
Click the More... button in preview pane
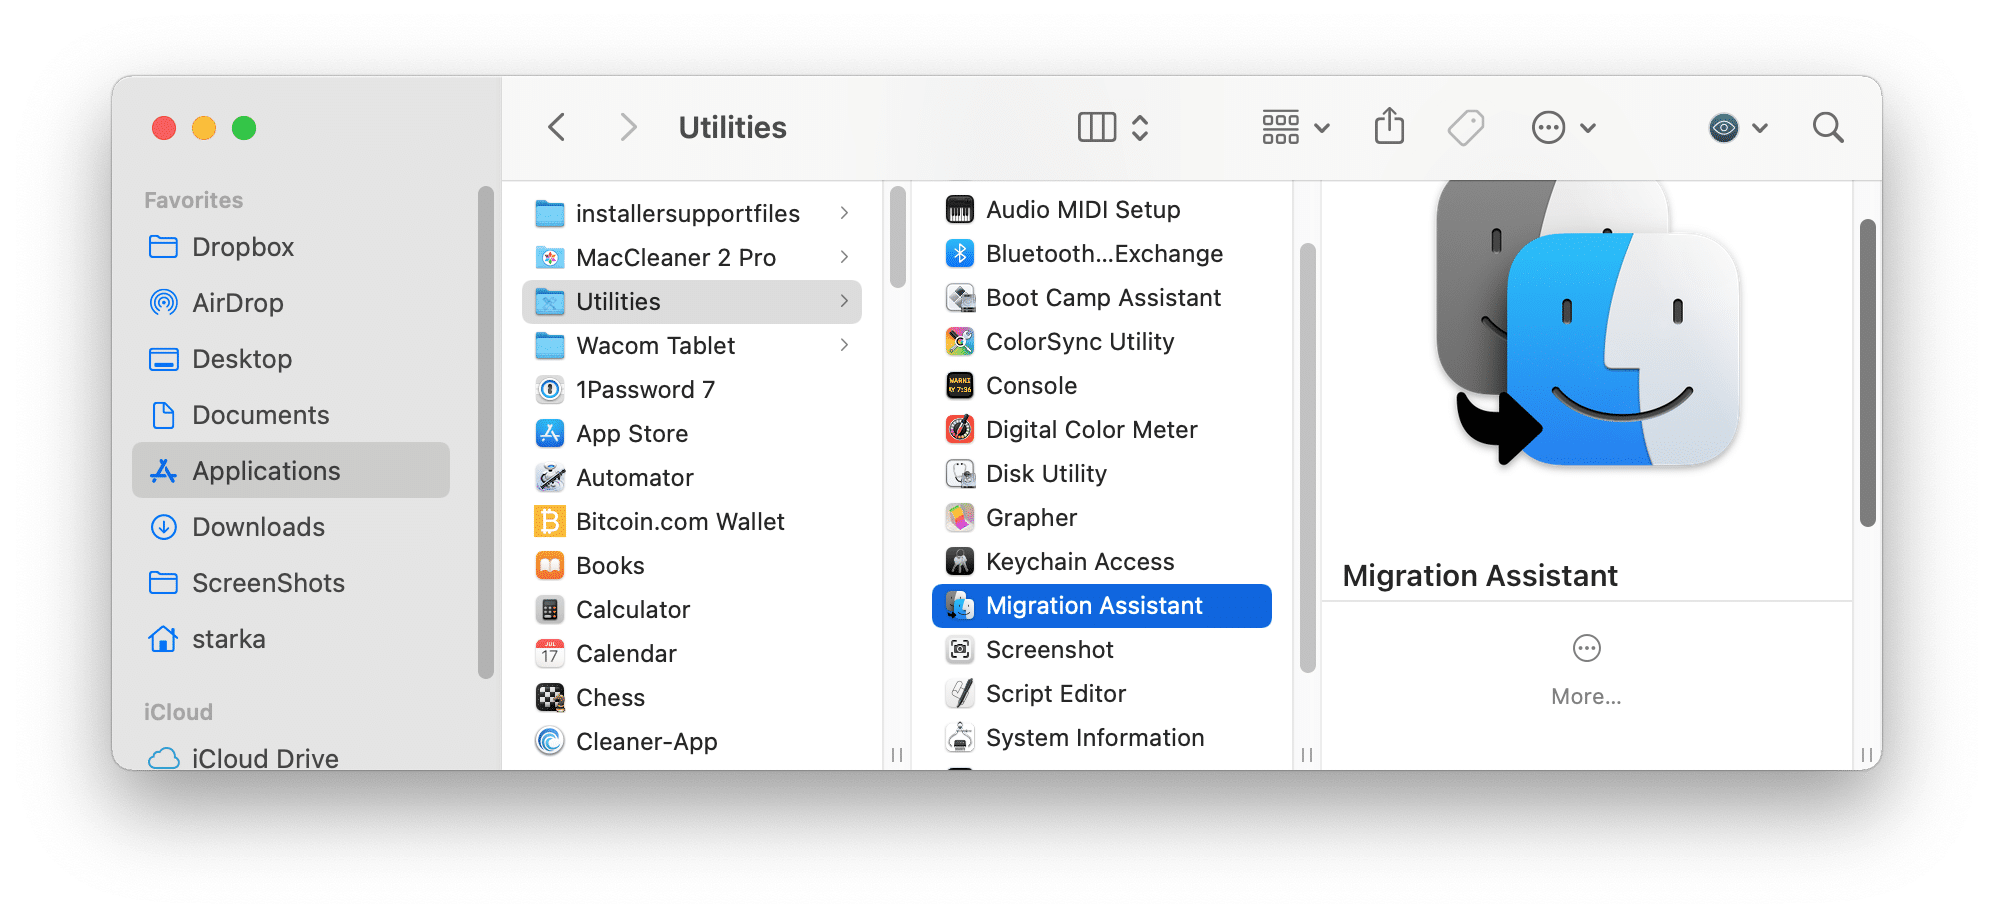1586,671
